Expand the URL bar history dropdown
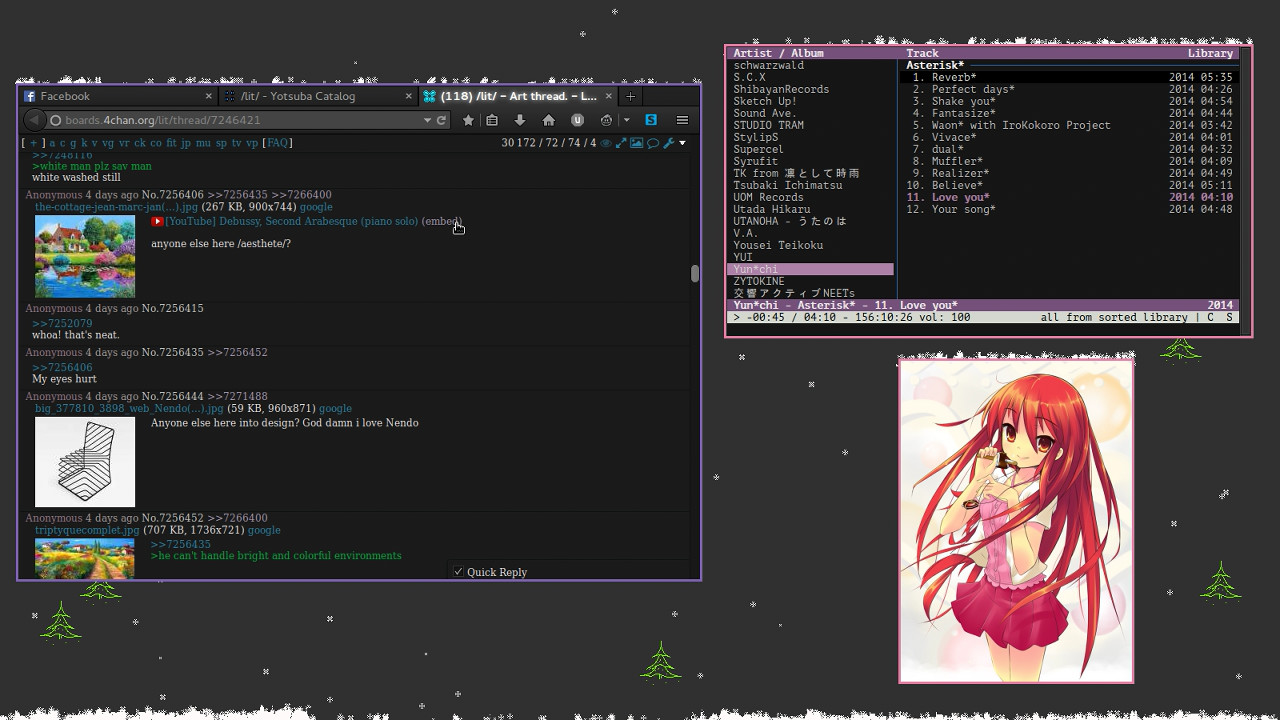The width and height of the screenshot is (1280, 720). click(x=427, y=120)
